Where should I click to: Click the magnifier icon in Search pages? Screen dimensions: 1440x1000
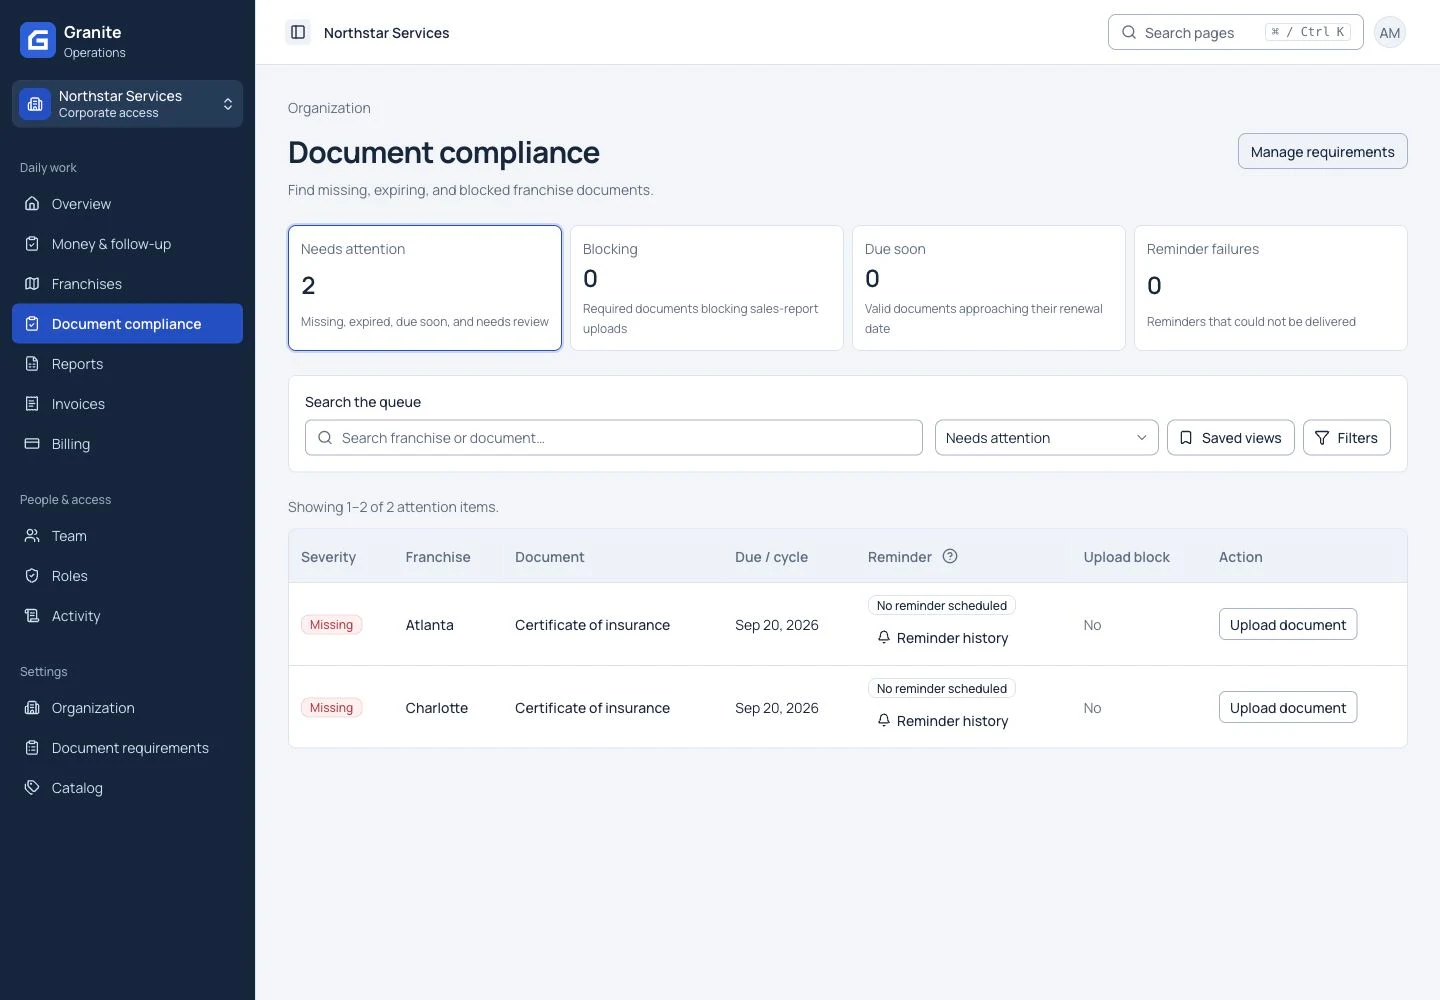click(1129, 32)
